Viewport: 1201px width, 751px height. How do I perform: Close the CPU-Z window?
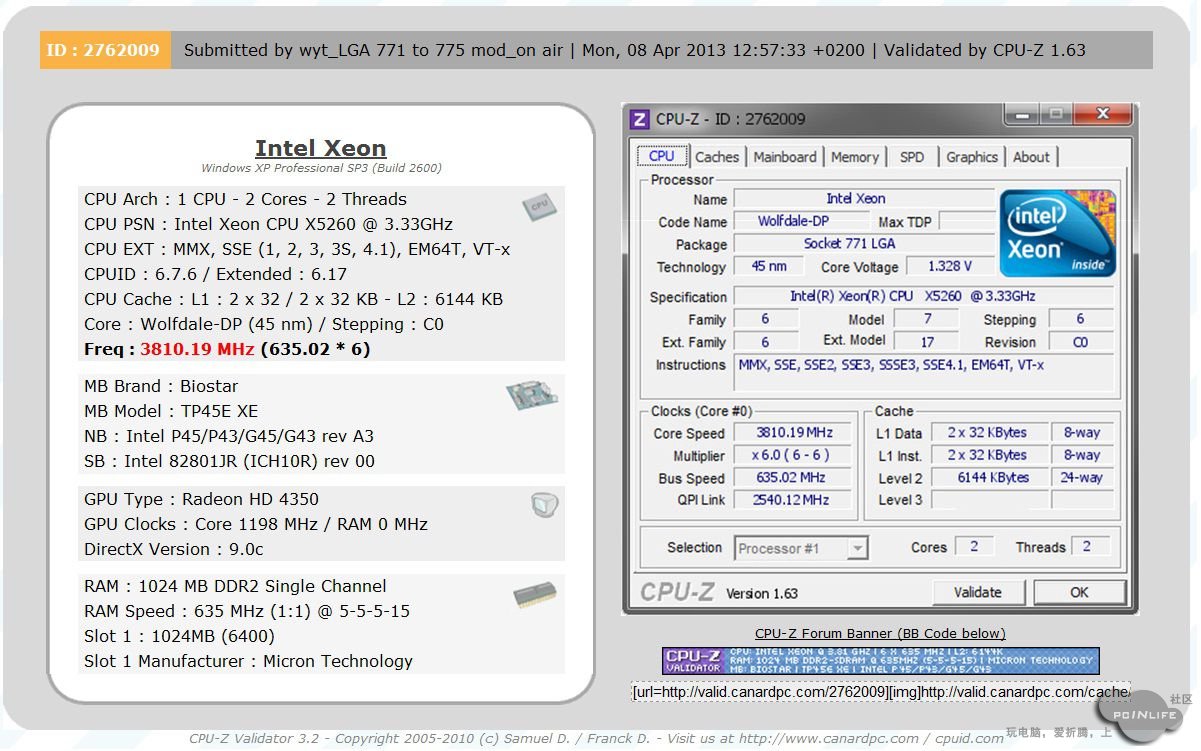point(1103,115)
